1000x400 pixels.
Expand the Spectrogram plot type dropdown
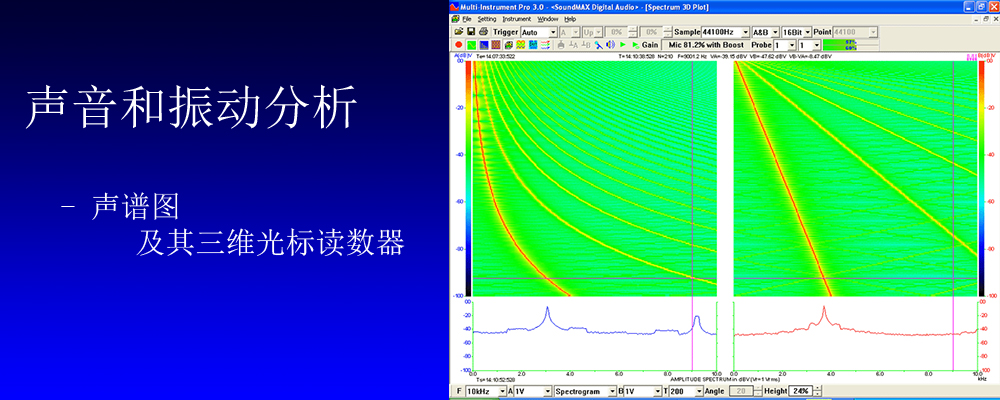[x=612, y=391]
